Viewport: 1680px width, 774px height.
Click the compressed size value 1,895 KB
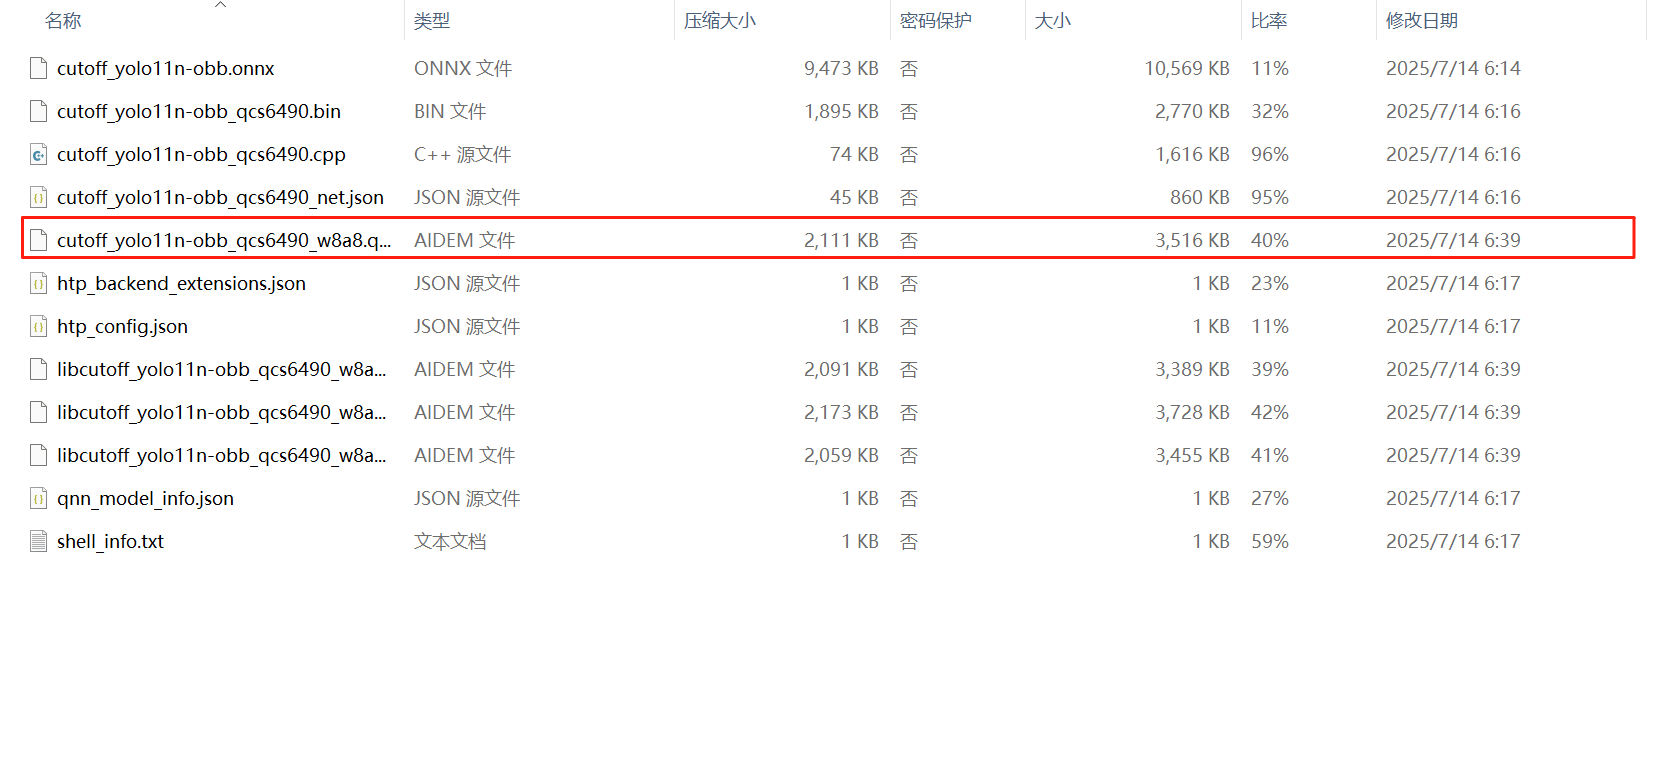point(841,111)
